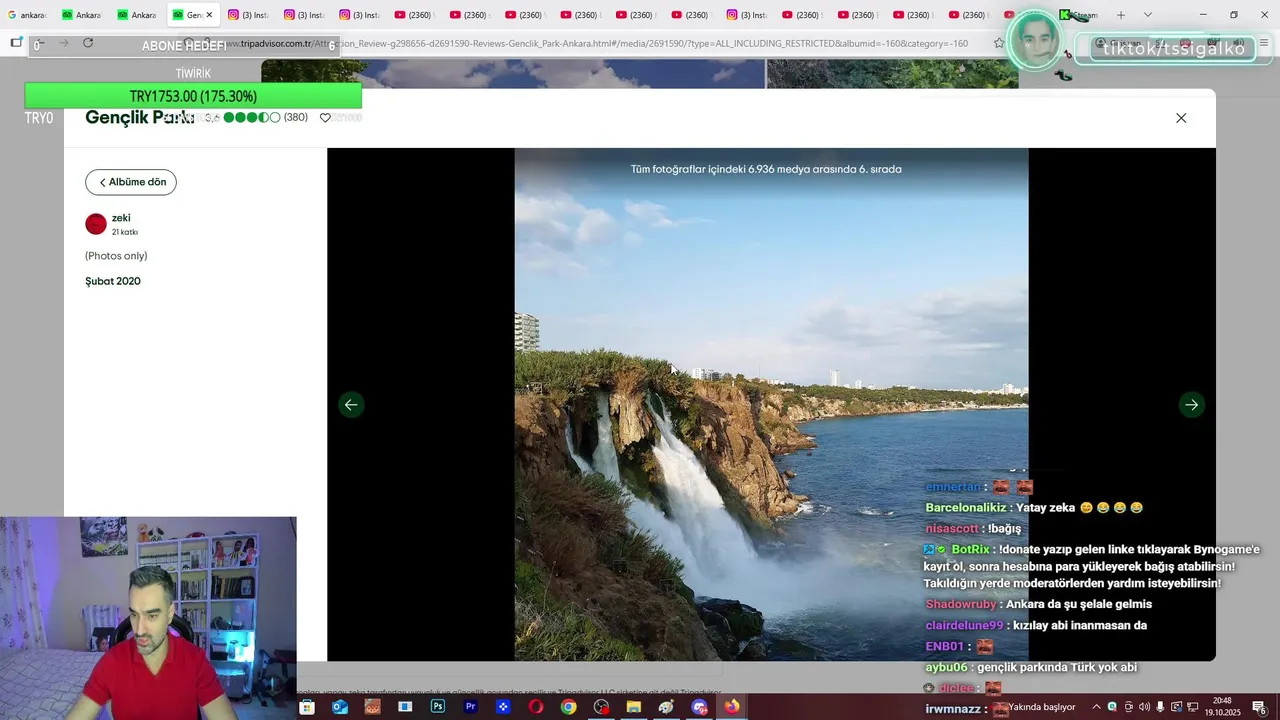
Task: Open the volume control in system tray
Action: tap(1144, 707)
